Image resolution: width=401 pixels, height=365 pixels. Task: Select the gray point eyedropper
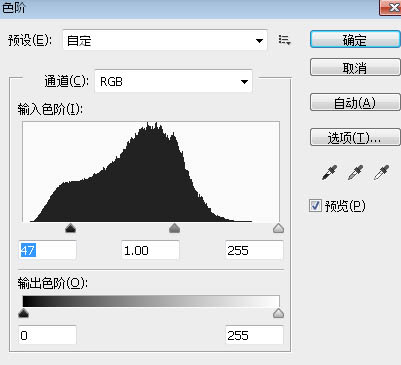[355, 172]
